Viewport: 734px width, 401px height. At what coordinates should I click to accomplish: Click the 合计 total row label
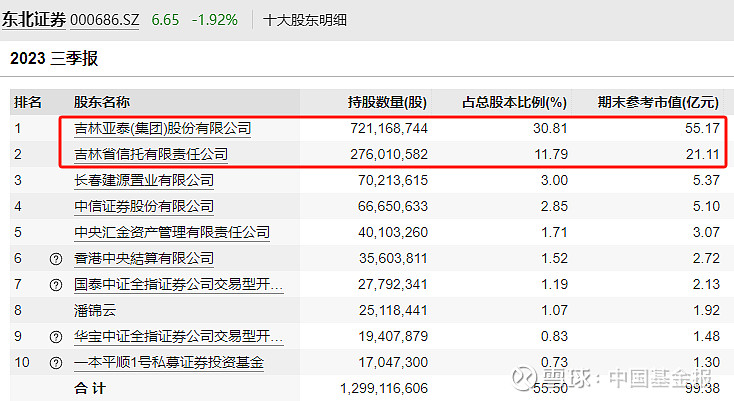[x=90, y=388]
